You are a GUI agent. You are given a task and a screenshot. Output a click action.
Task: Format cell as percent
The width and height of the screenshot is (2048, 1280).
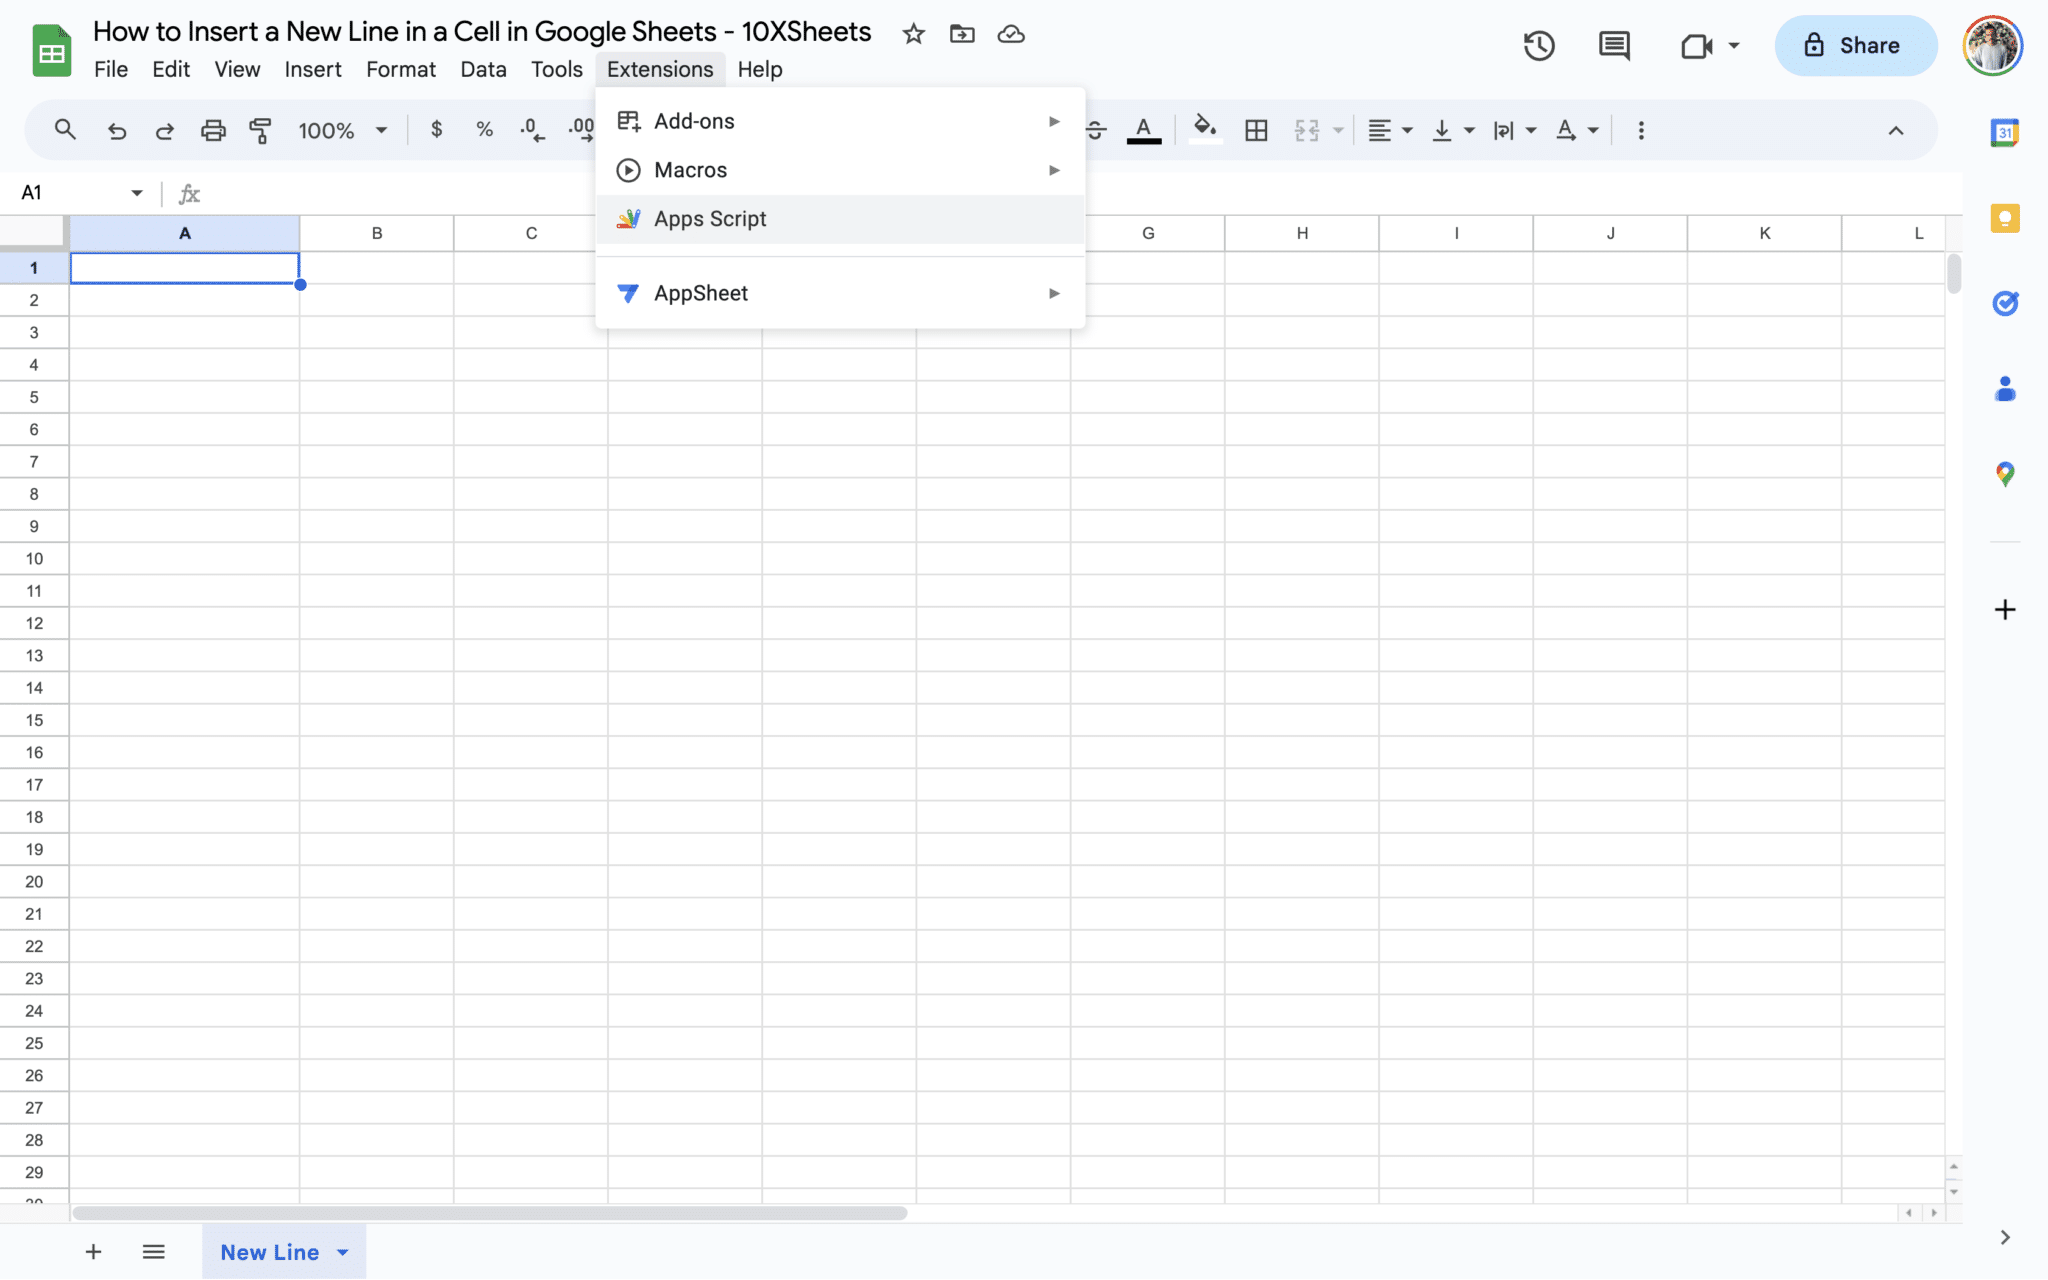(485, 130)
